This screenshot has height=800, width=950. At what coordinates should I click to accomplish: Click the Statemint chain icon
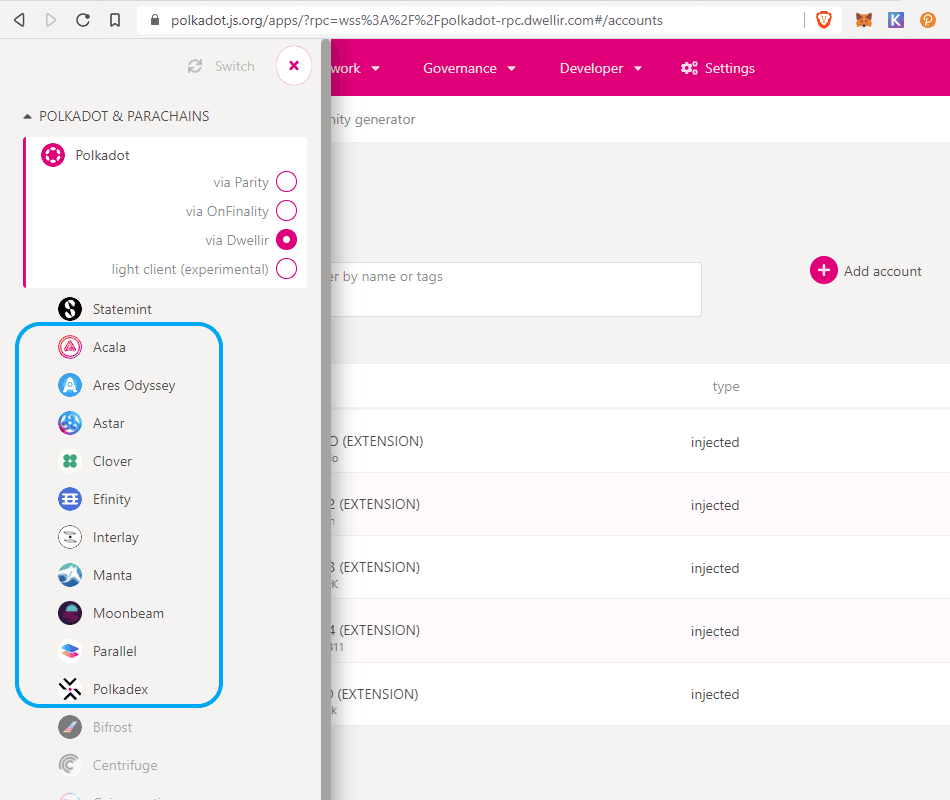coord(70,309)
